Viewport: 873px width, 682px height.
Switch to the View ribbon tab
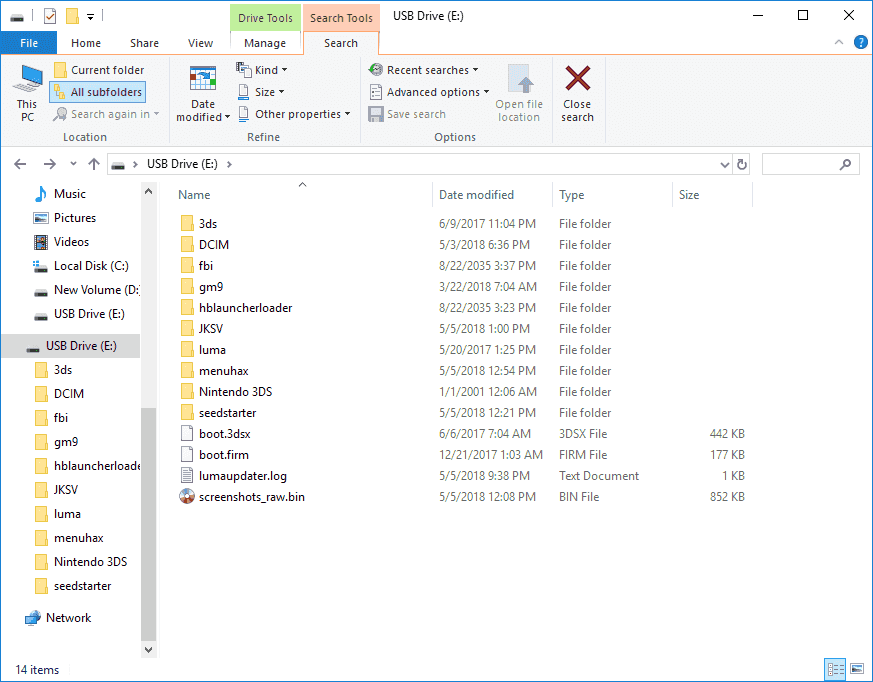[200, 43]
